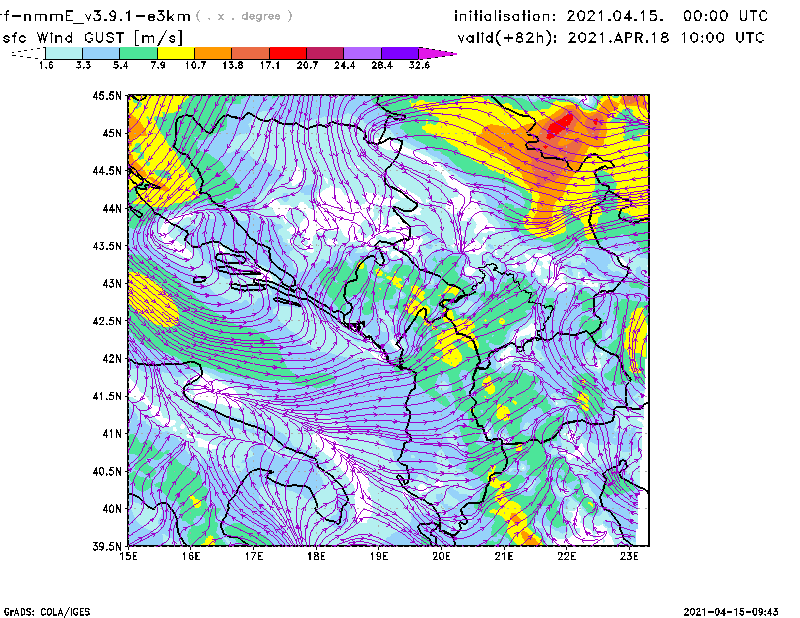Click the 39.5N latitude label
This screenshot has width=800, height=618.
click(108, 547)
